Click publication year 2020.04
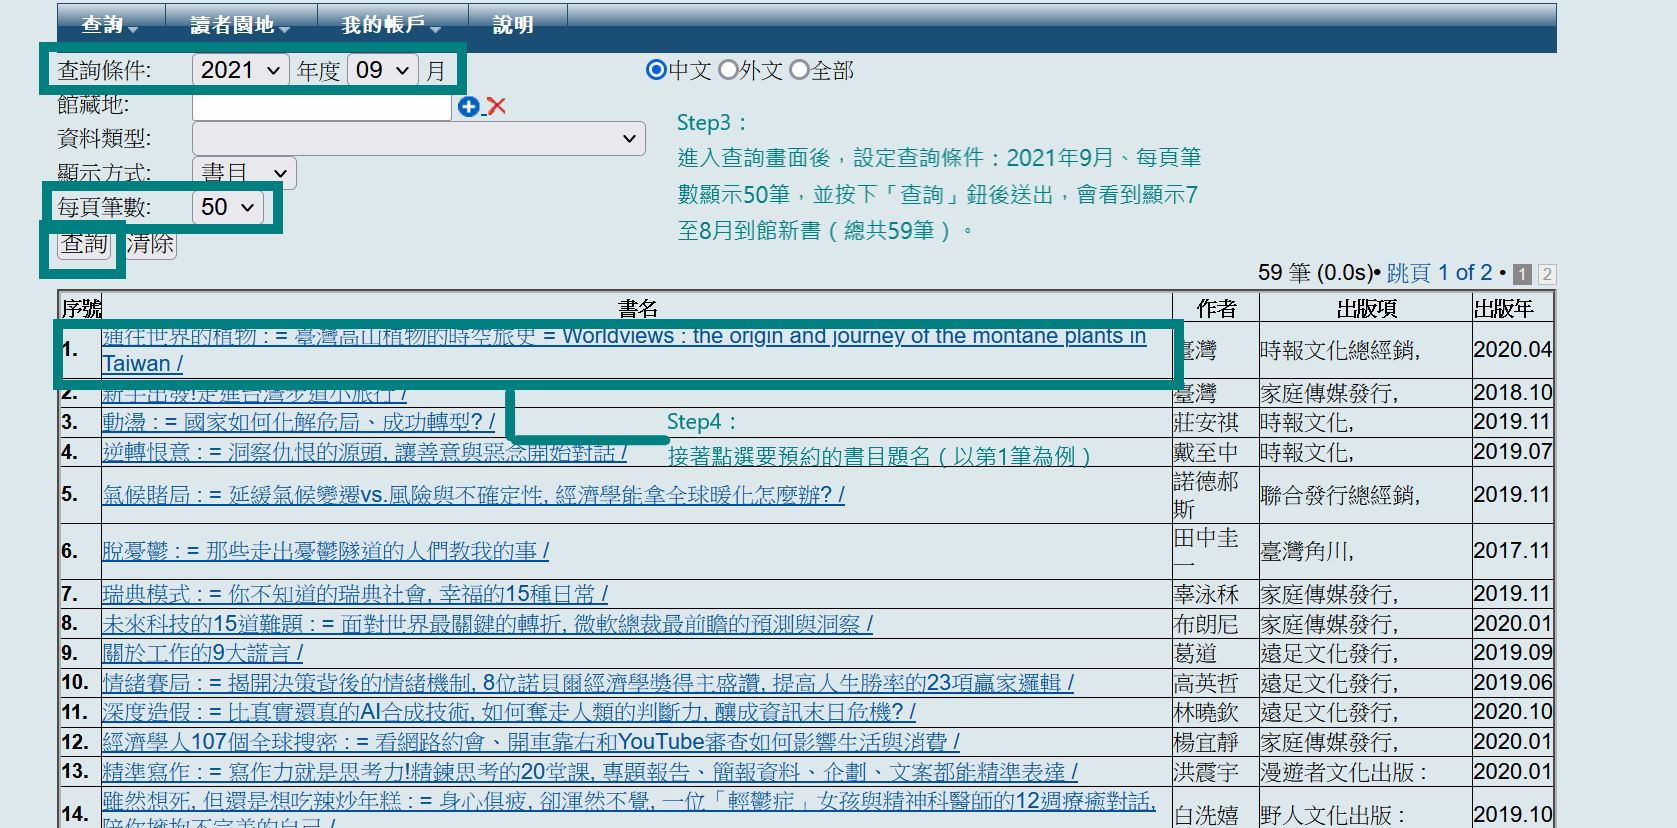 point(1513,349)
